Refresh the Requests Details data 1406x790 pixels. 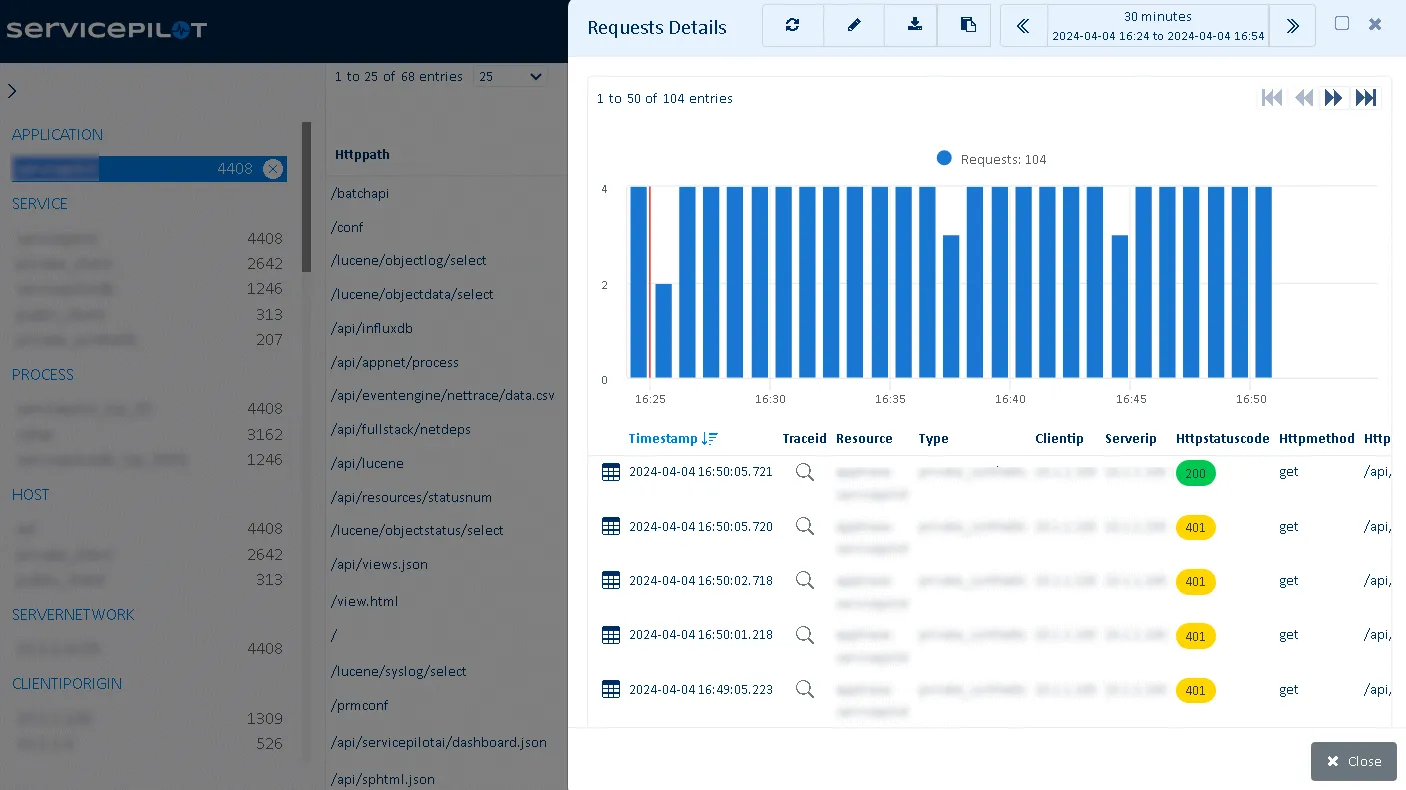click(x=792, y=25)
